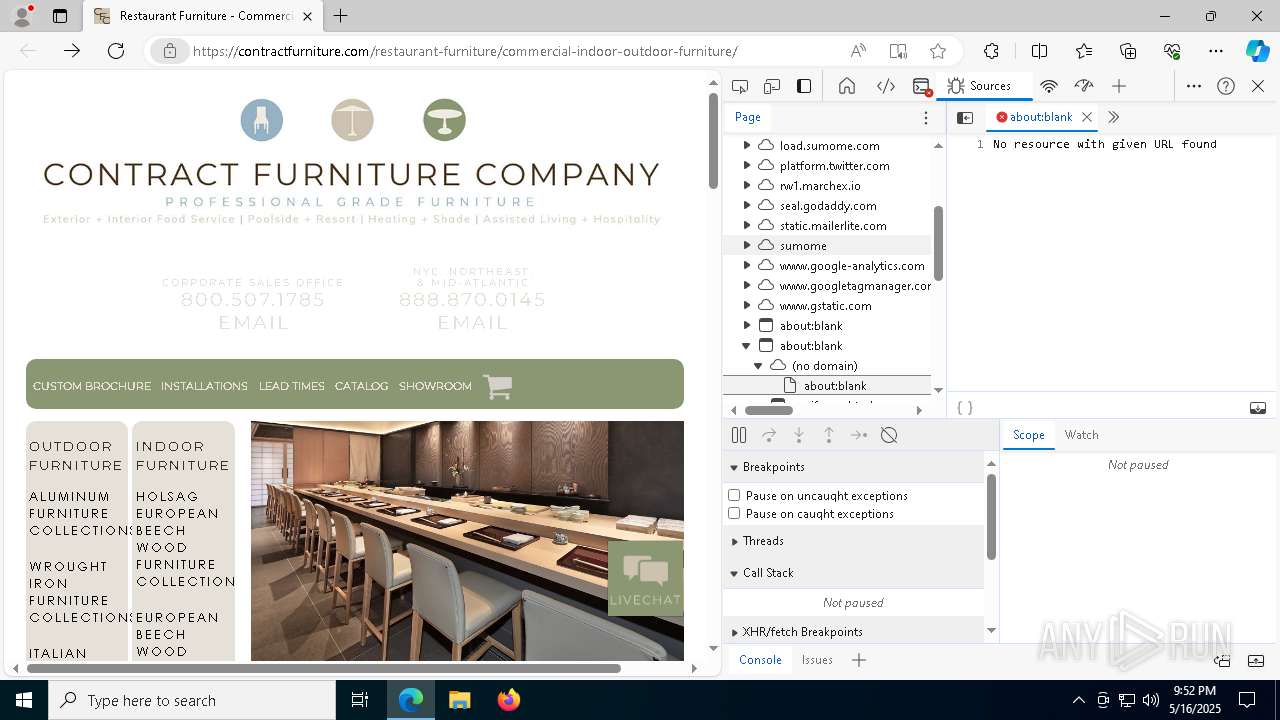Open File Explorer from the taskbar
The image size is (1280, 720).
coord(460,700)
